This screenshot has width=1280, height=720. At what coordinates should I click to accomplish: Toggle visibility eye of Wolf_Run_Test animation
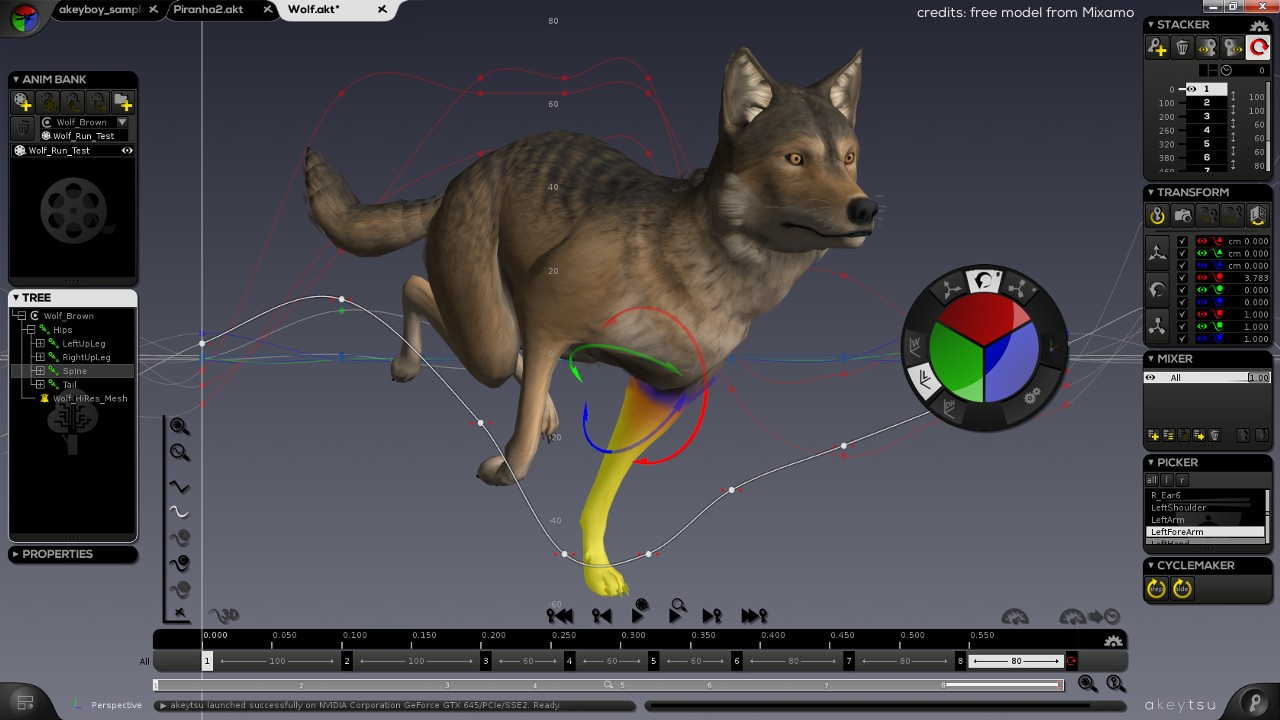click(127, 151)
